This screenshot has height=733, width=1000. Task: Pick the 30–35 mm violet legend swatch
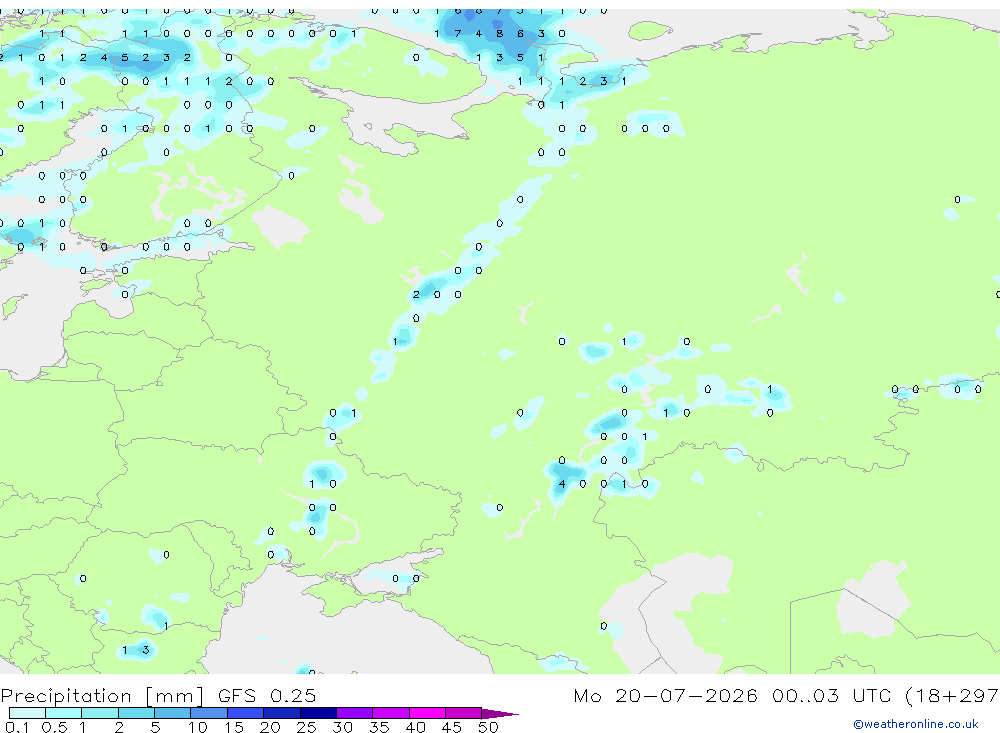[x=355, y=713]
